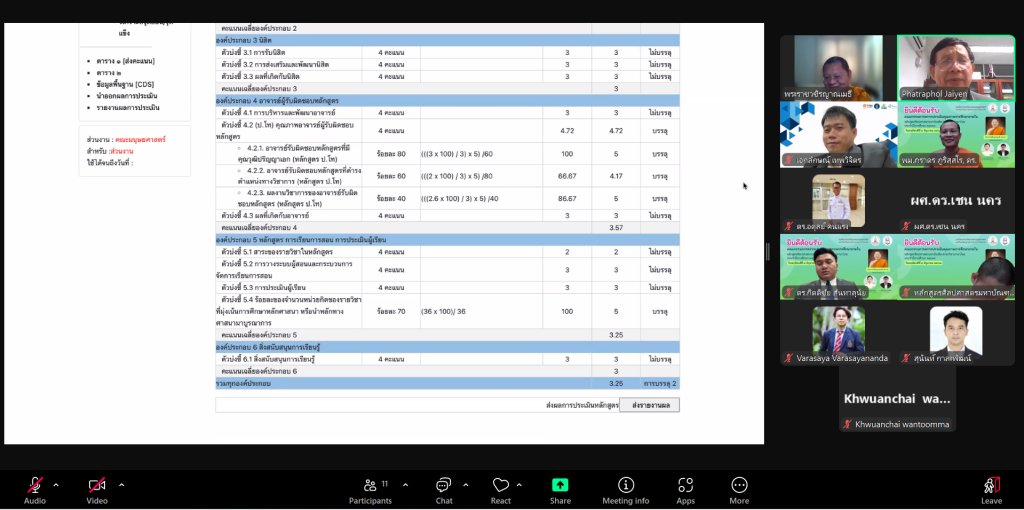Click row ตัวบ่งชี้ 4.3 ผลที่เกิดกับอาจารย์

(447, 215)
